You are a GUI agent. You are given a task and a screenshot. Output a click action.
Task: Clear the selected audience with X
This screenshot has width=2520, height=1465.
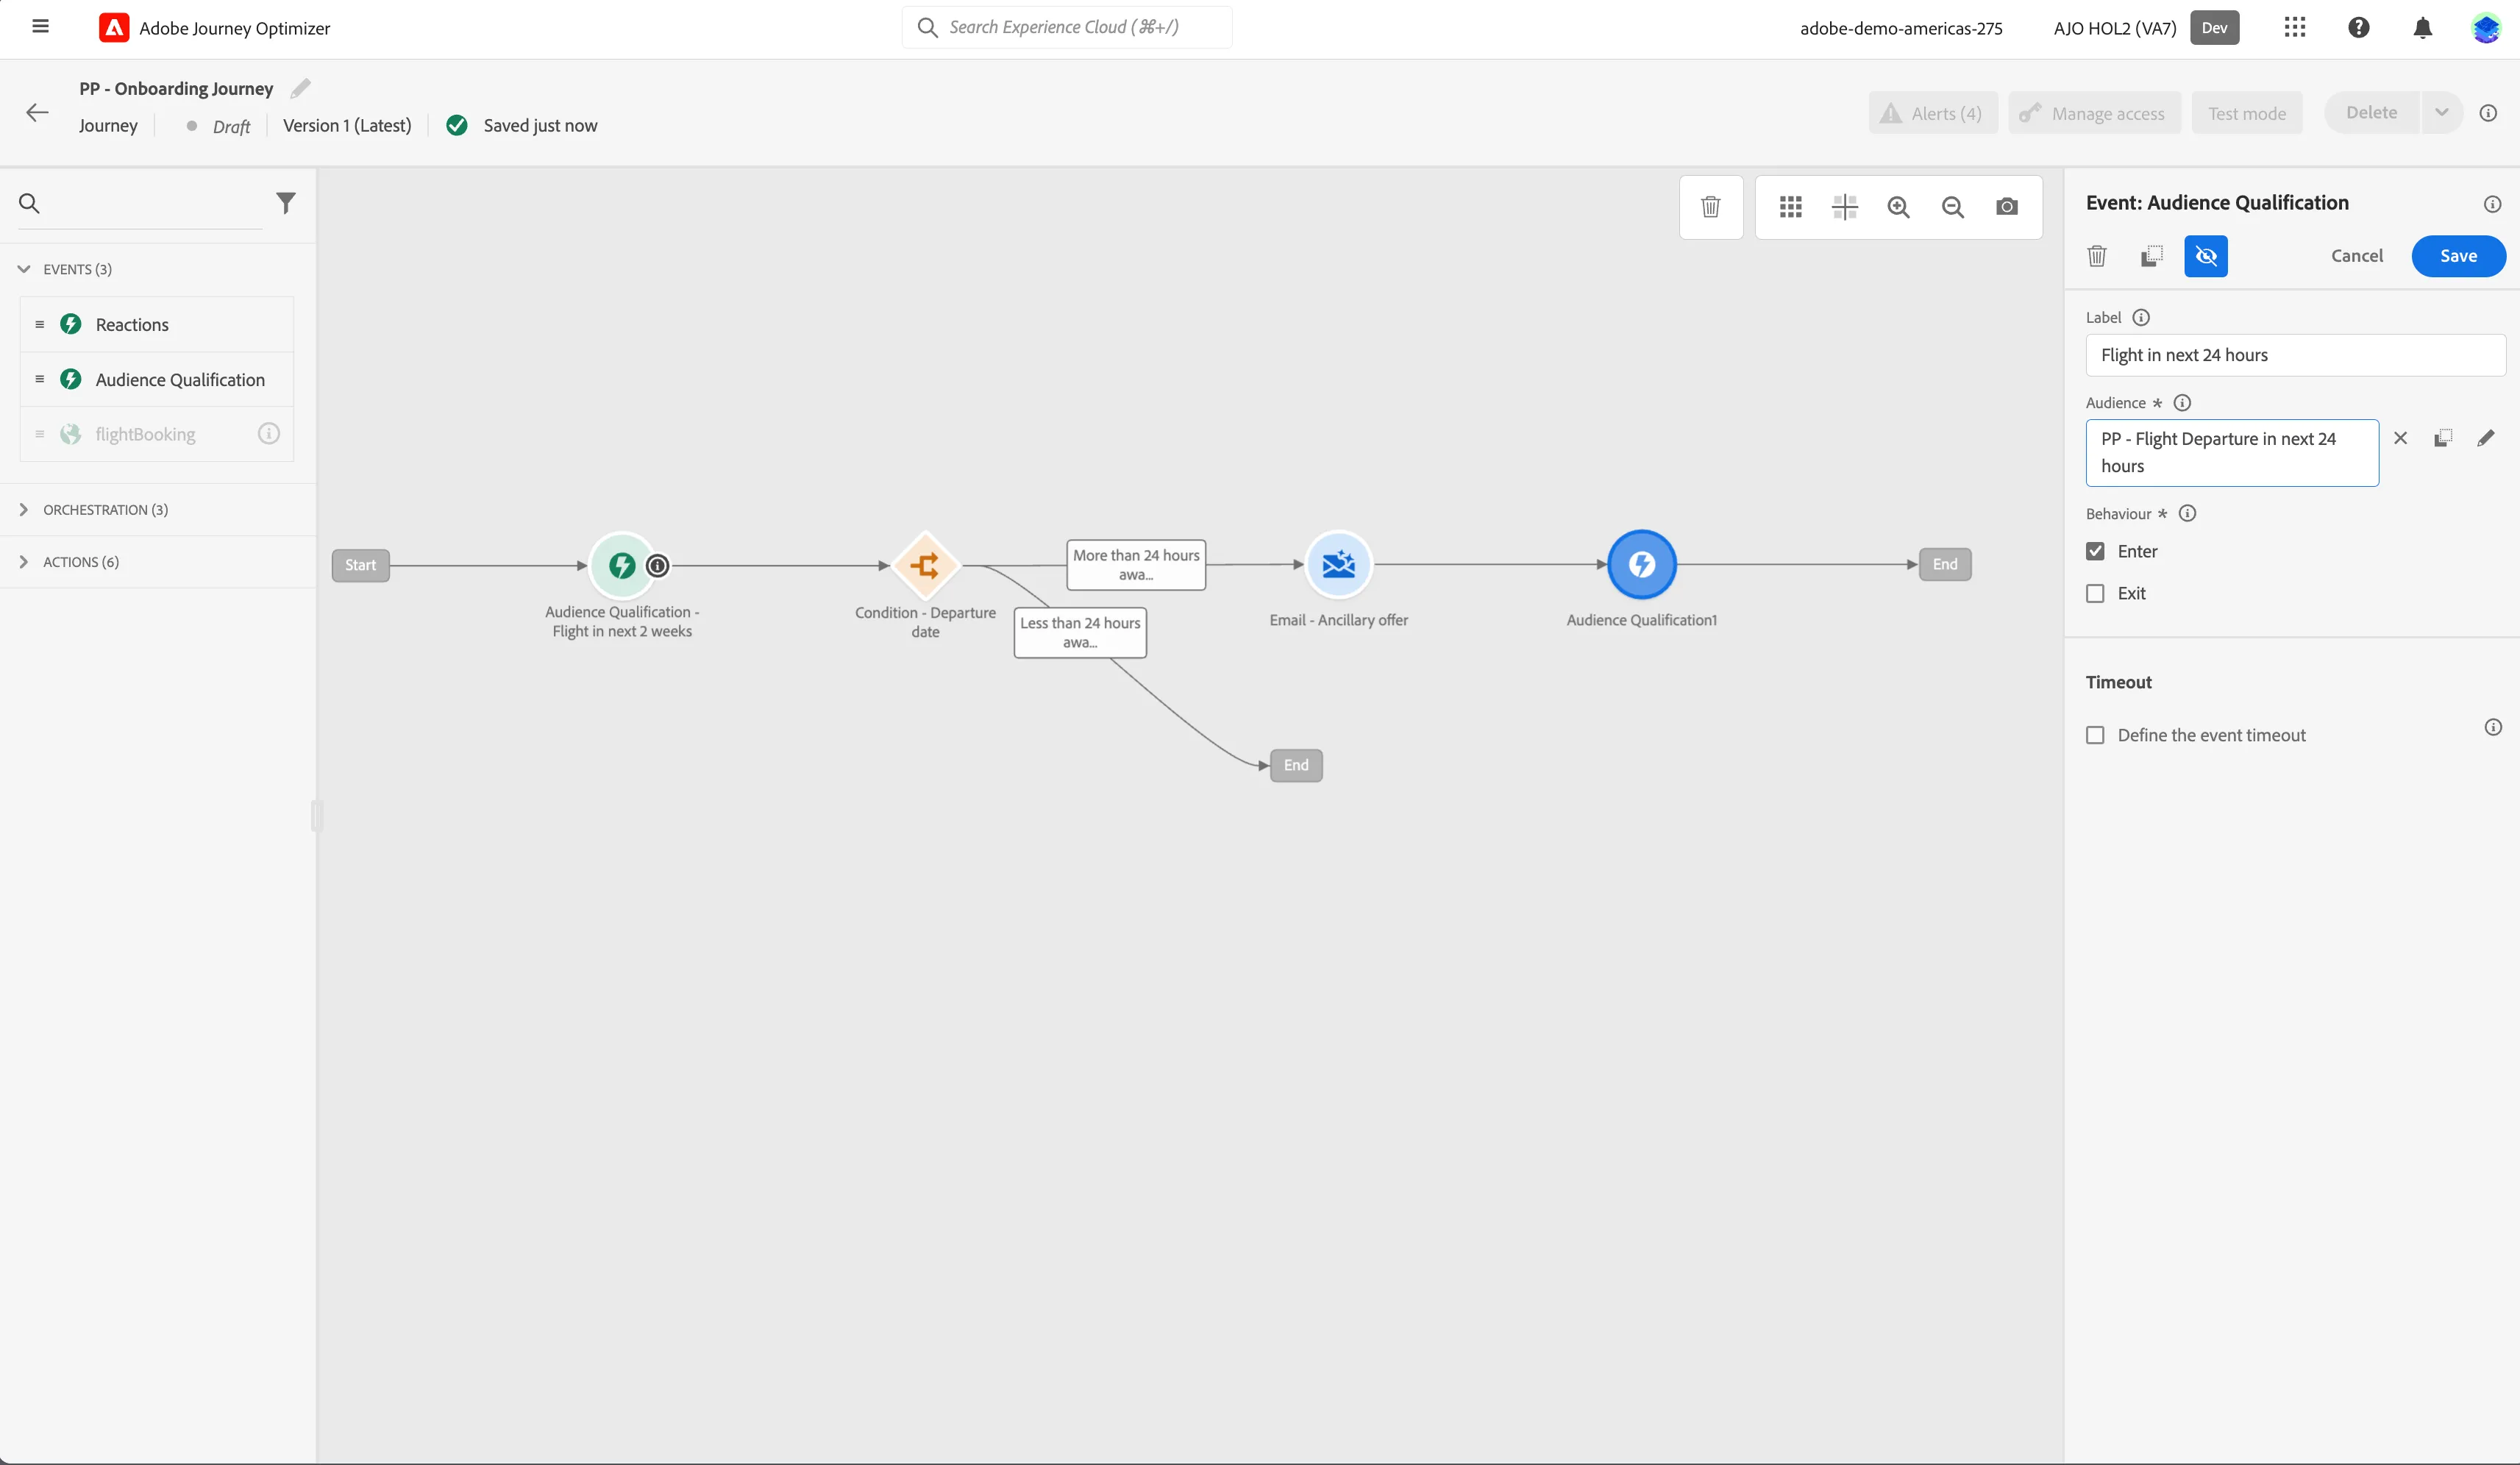tap(2400, 438)
